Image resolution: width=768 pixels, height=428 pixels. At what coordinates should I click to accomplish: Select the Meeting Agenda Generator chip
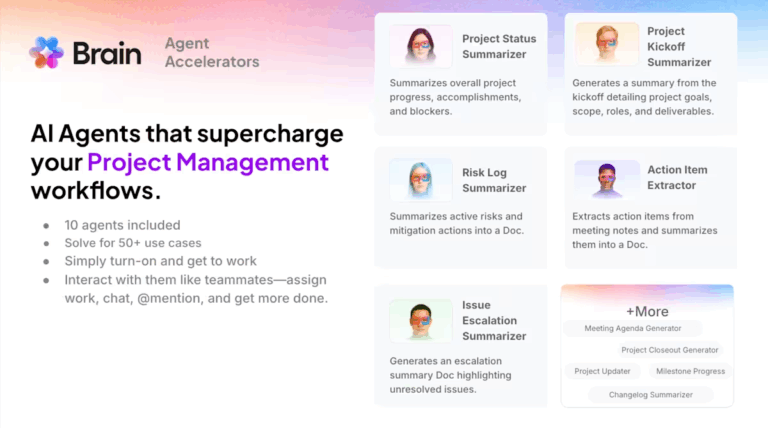click(x=635, y=328)
